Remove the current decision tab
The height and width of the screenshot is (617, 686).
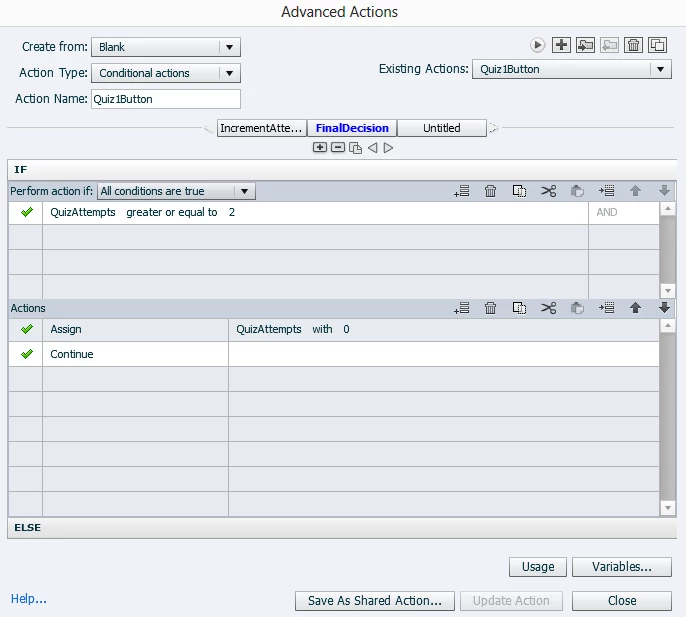(338, 147)
